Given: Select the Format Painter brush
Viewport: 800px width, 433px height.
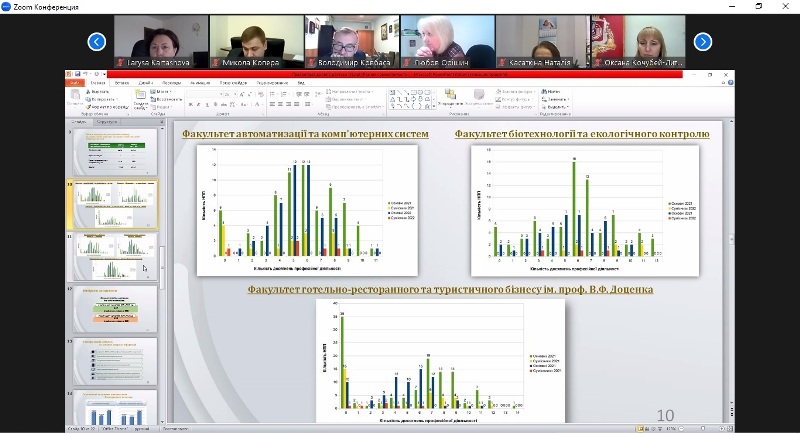Looking at the screenshot, I should coord(108,107).
